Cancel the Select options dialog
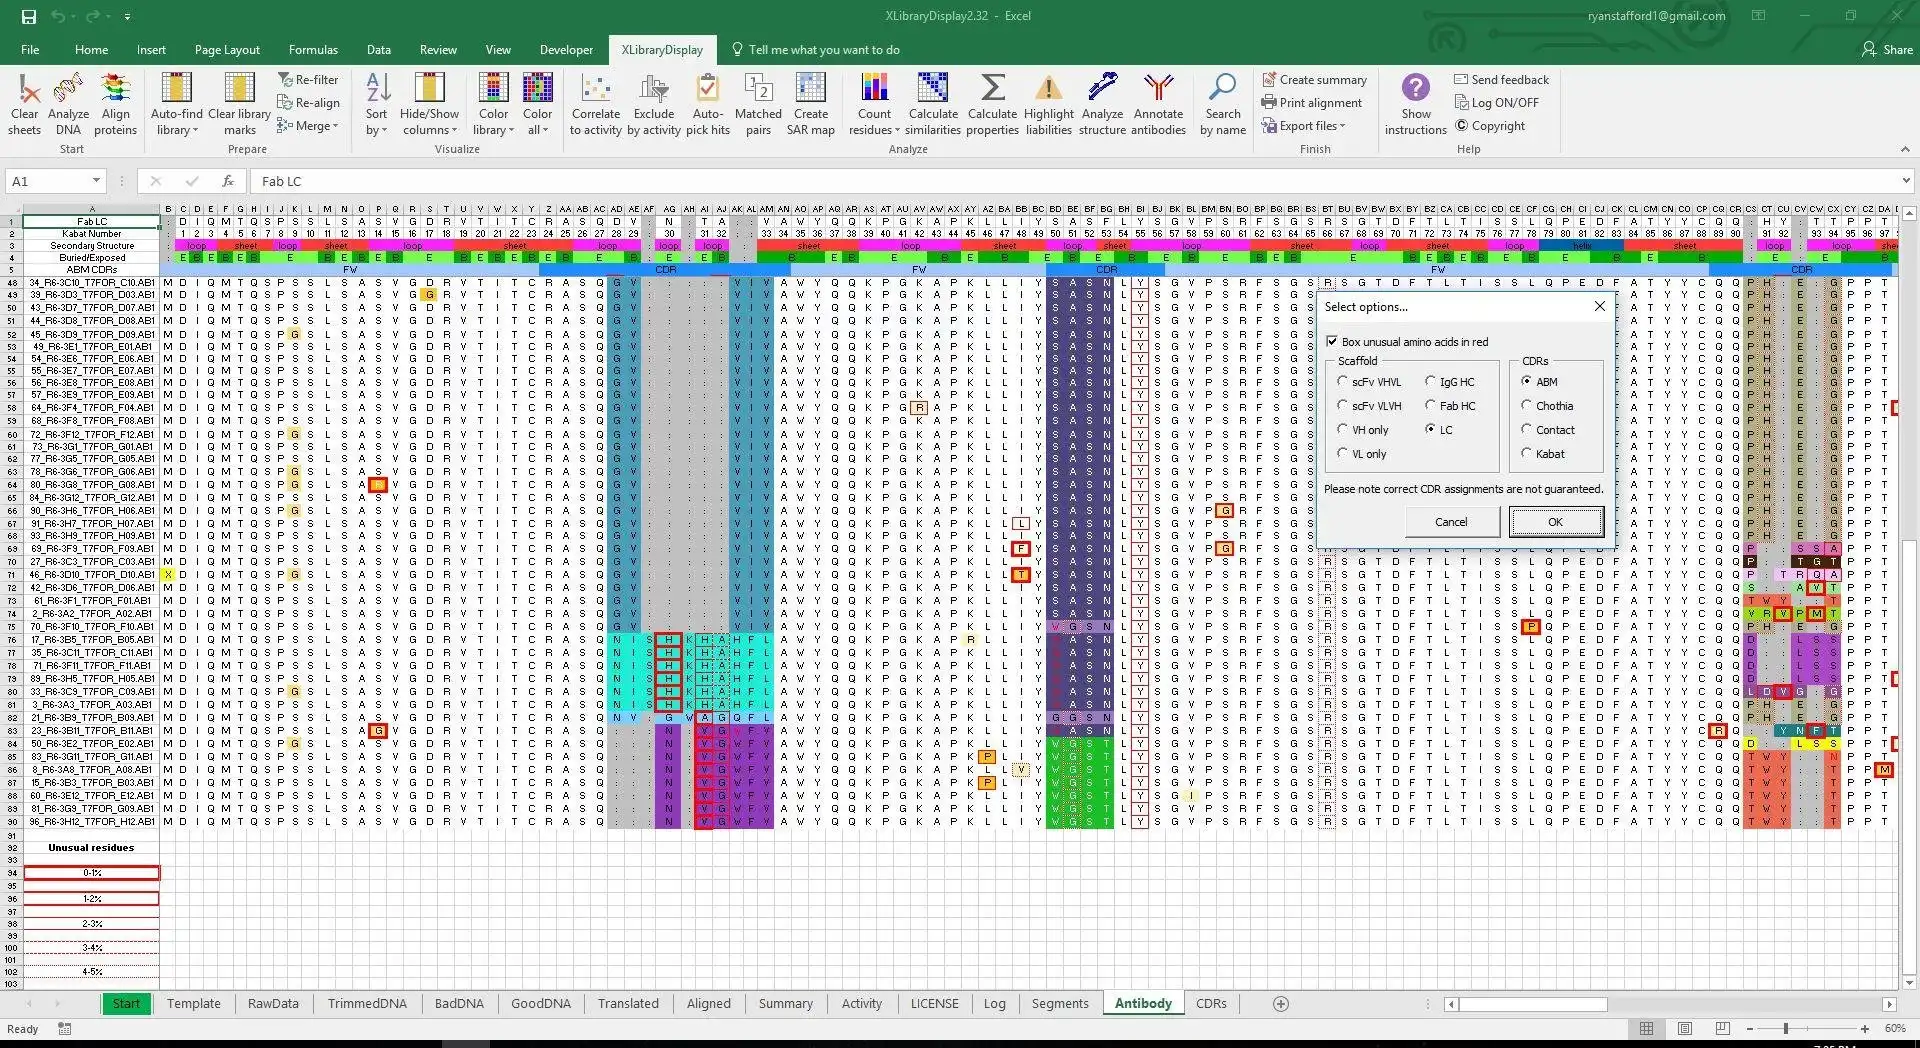The width and height of the screenshot is (1920, 1048). 1451,522
